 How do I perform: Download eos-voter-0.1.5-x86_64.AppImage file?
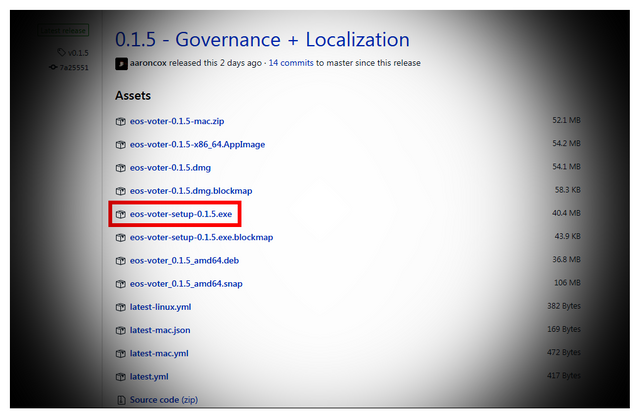click(198, 144)
